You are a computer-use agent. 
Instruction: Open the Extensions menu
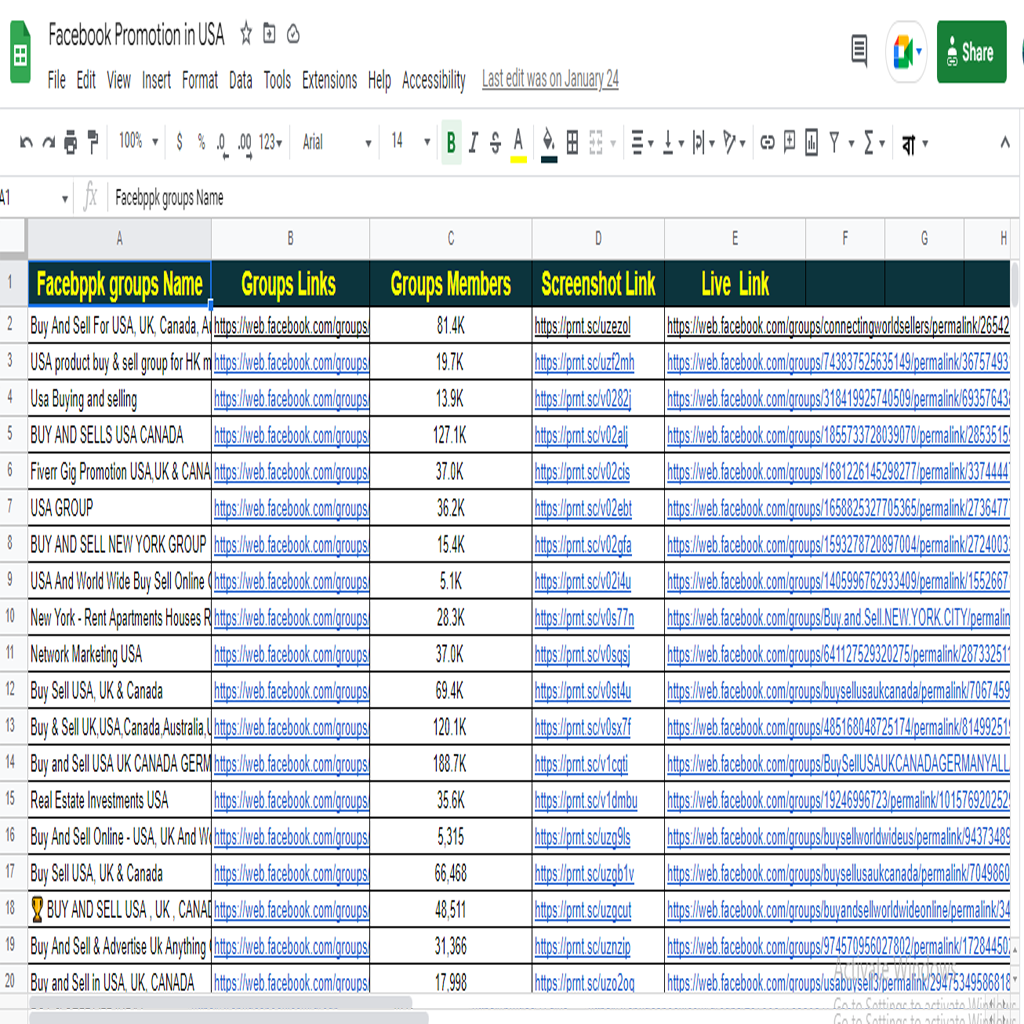[329, 80]
